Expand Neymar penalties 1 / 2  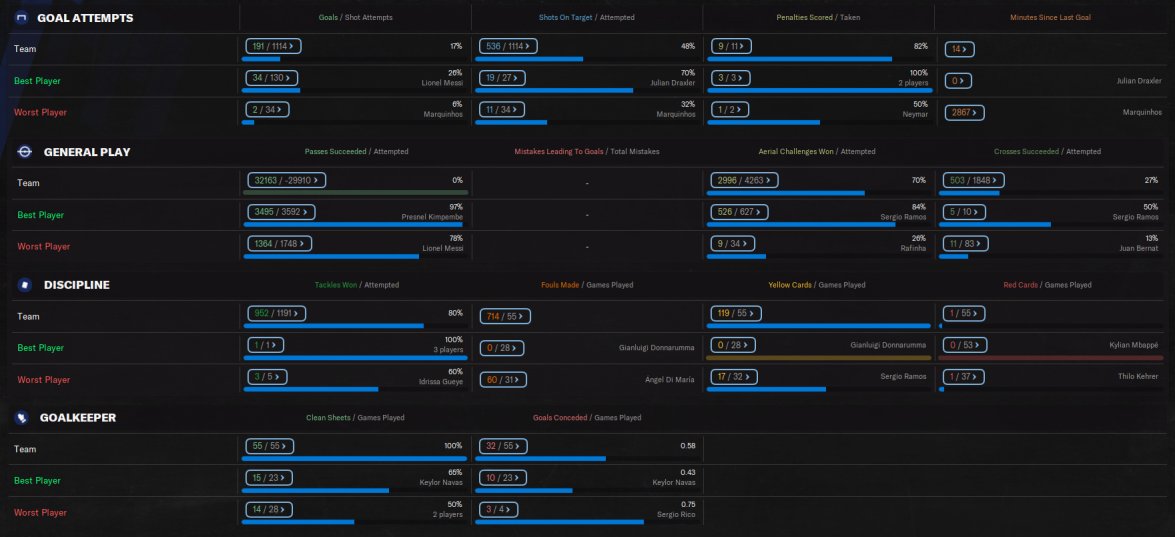pyautogui.click(x=728, y=110)
